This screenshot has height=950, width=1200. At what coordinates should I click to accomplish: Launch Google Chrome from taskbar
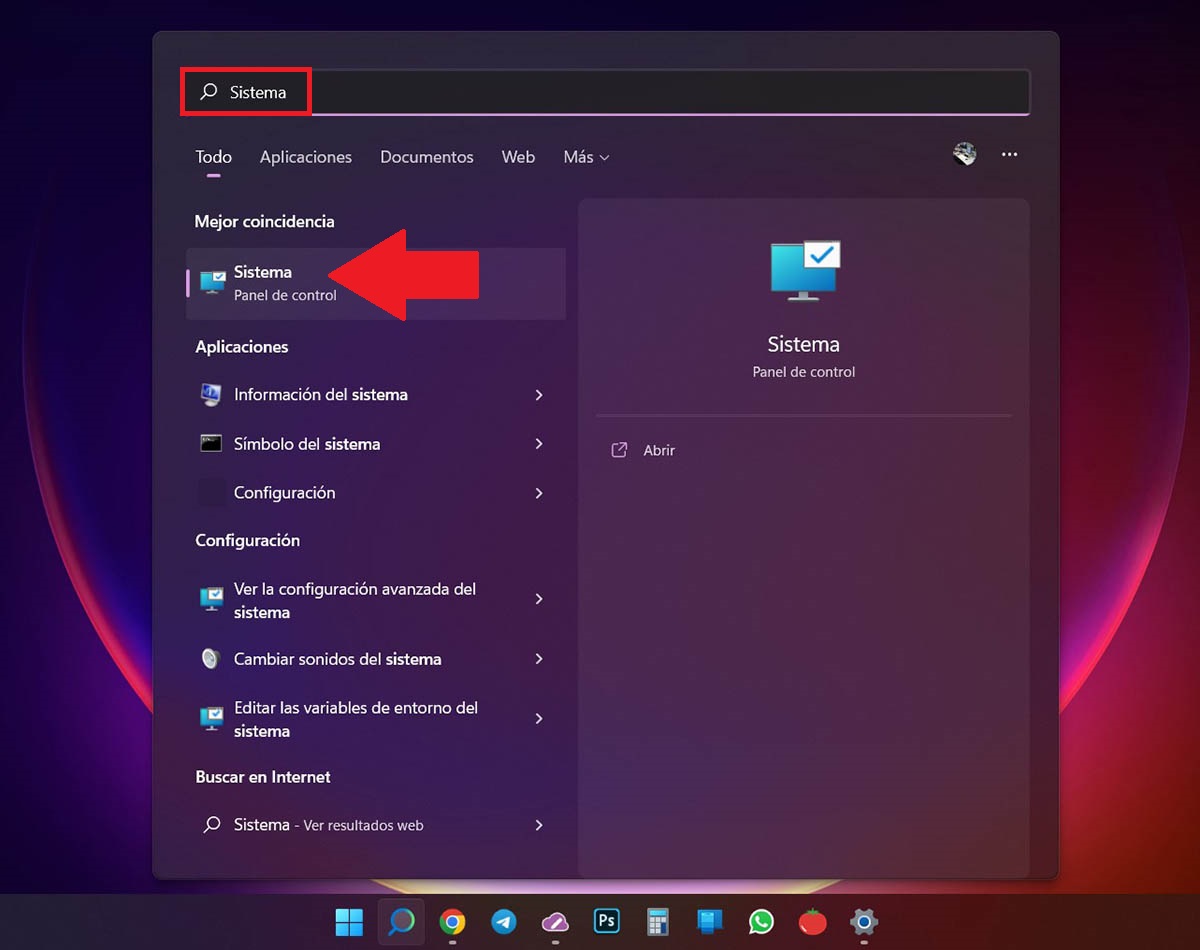(x=453, y=922)
